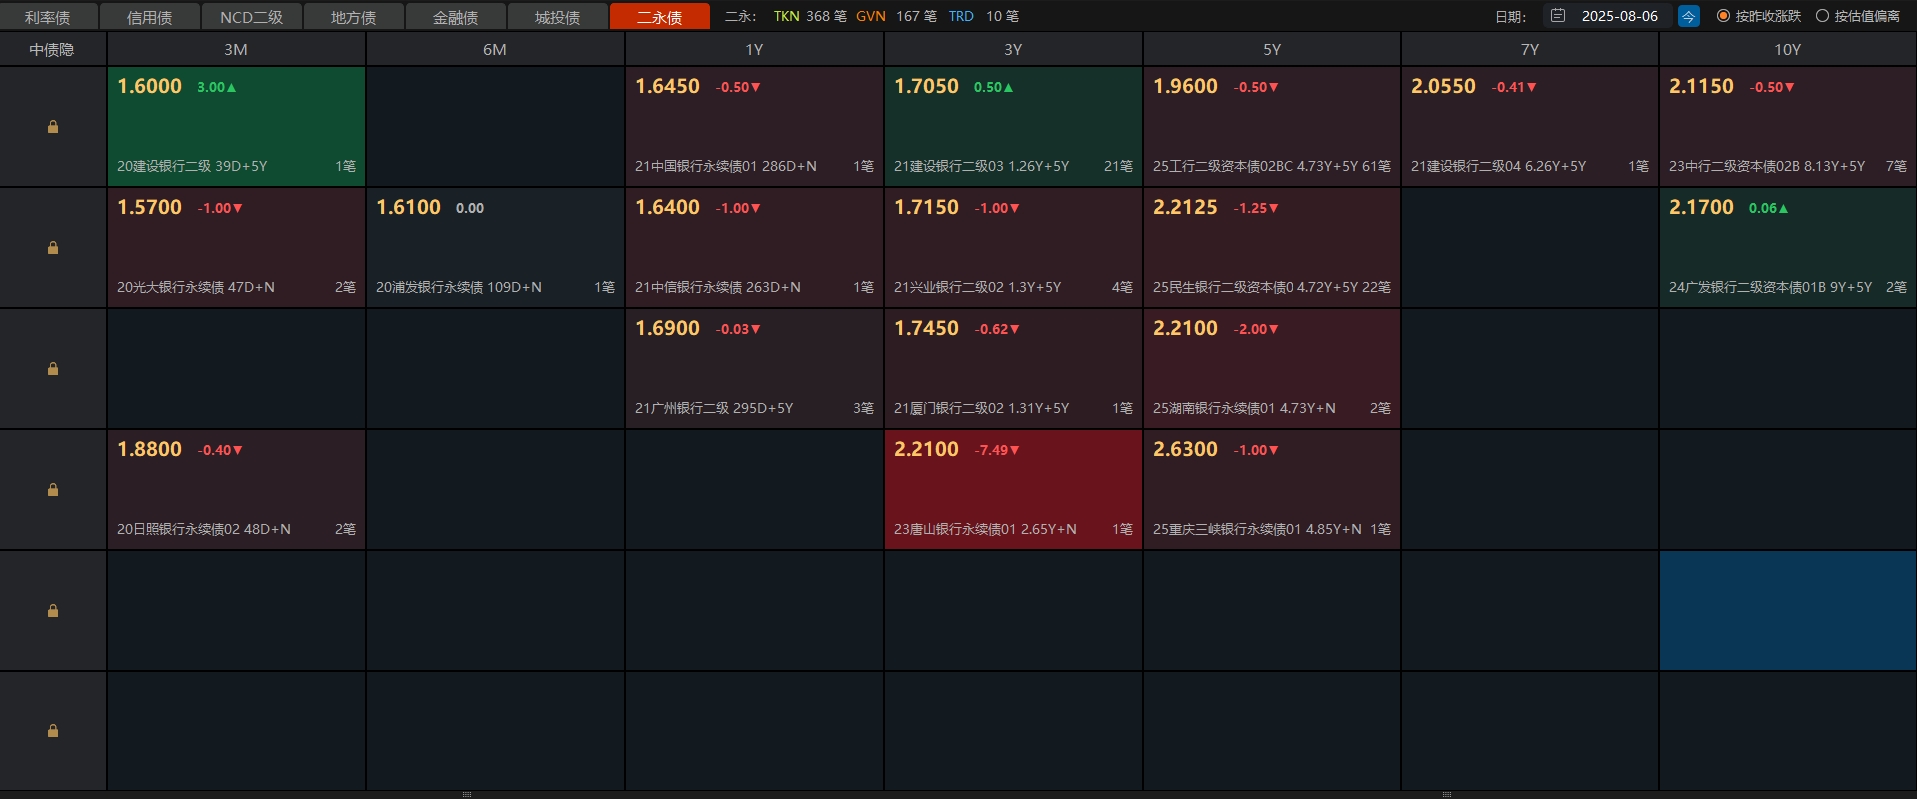
Task: Click the TKN 368 笔 count
Action: click(810, 16)
